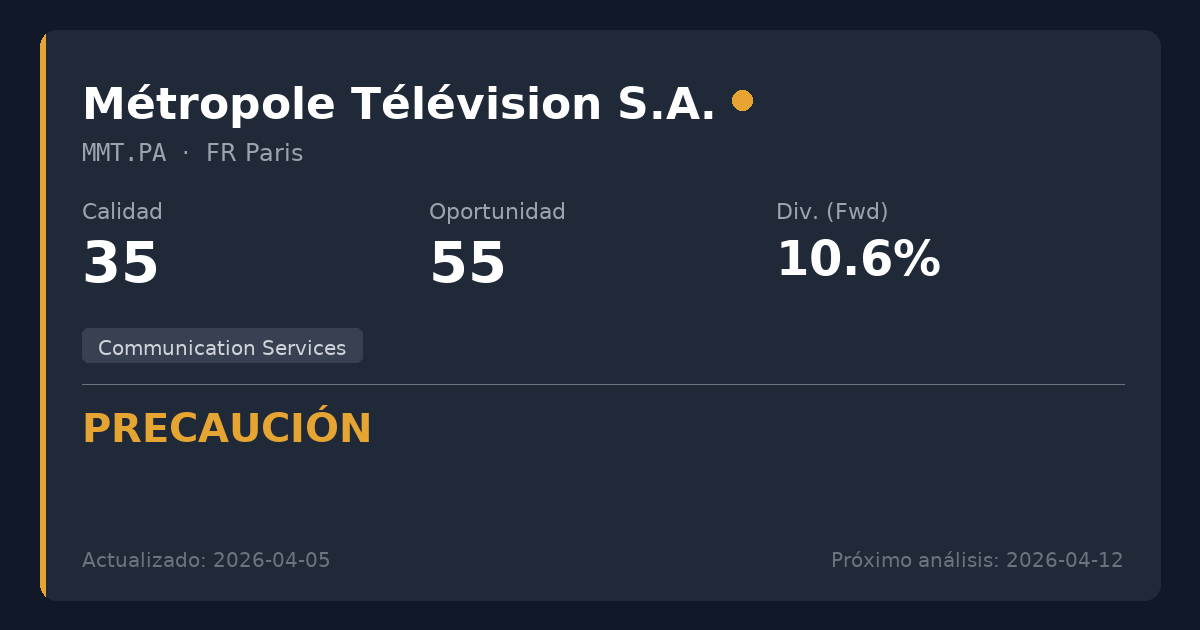1200x630 pixels.
Task: Select the MMT.PA ticker symbol
Action: [124, 153]
